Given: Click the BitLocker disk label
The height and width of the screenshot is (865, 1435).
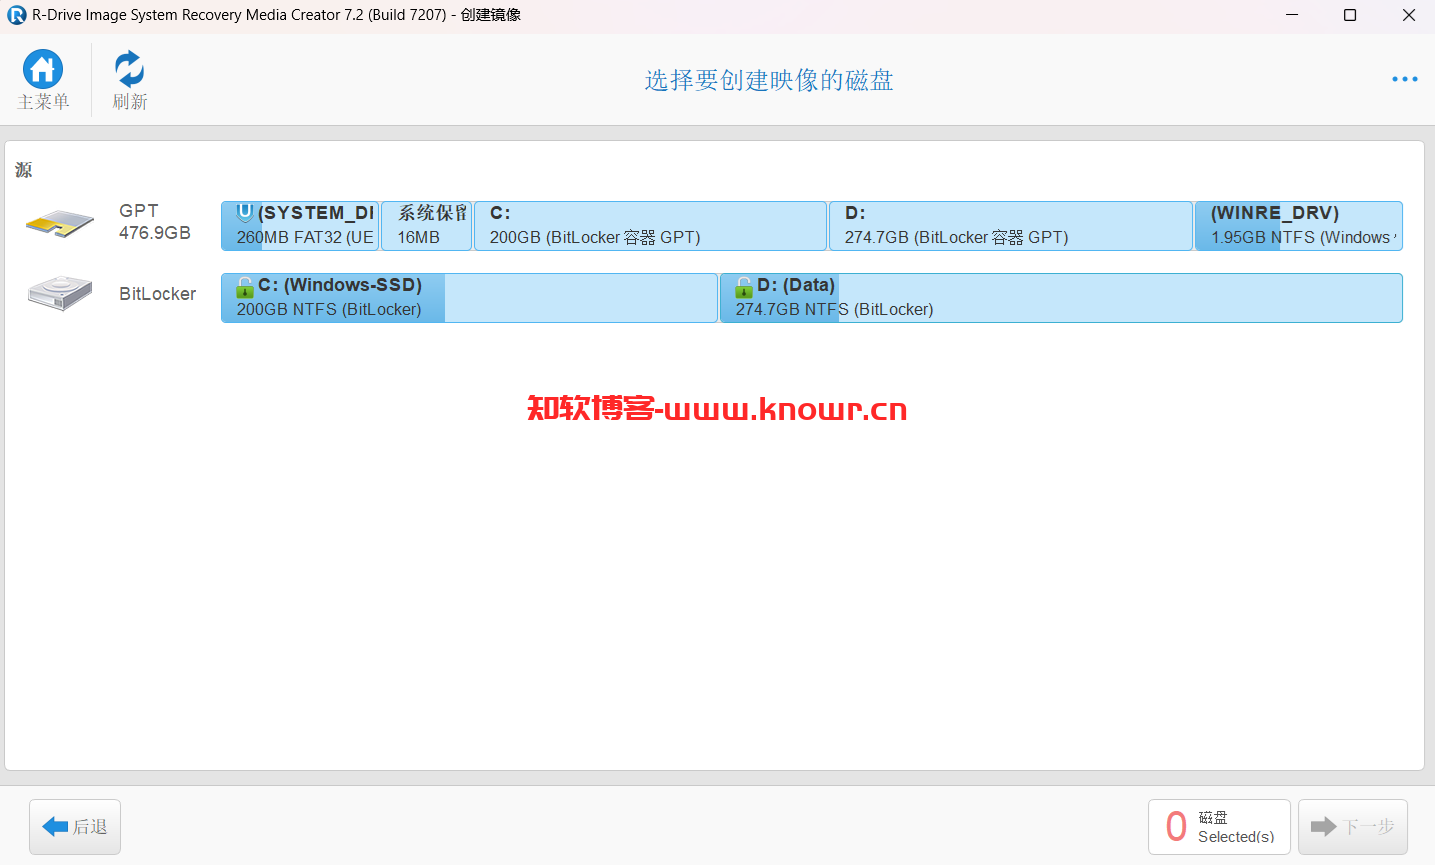Looking at the screenshot, I should [158, 294].
